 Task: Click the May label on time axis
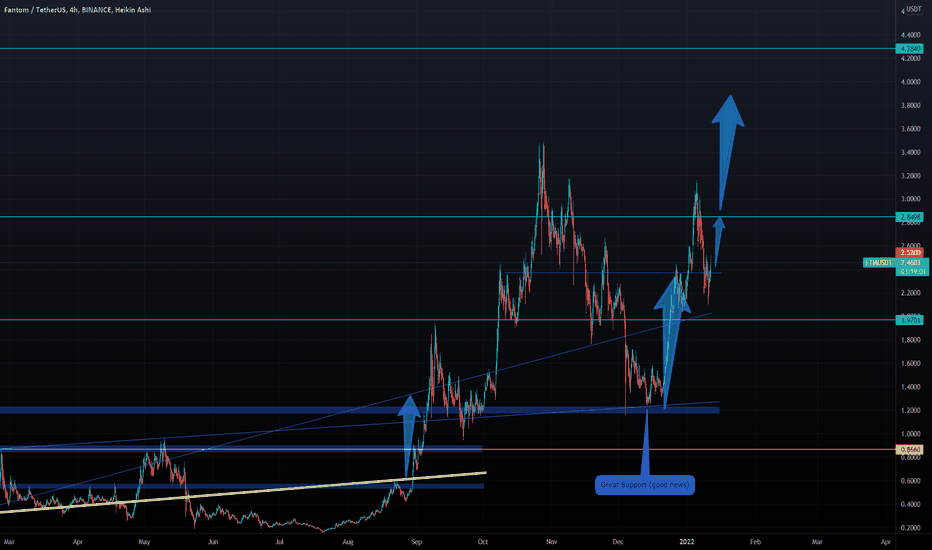(144, 542)
